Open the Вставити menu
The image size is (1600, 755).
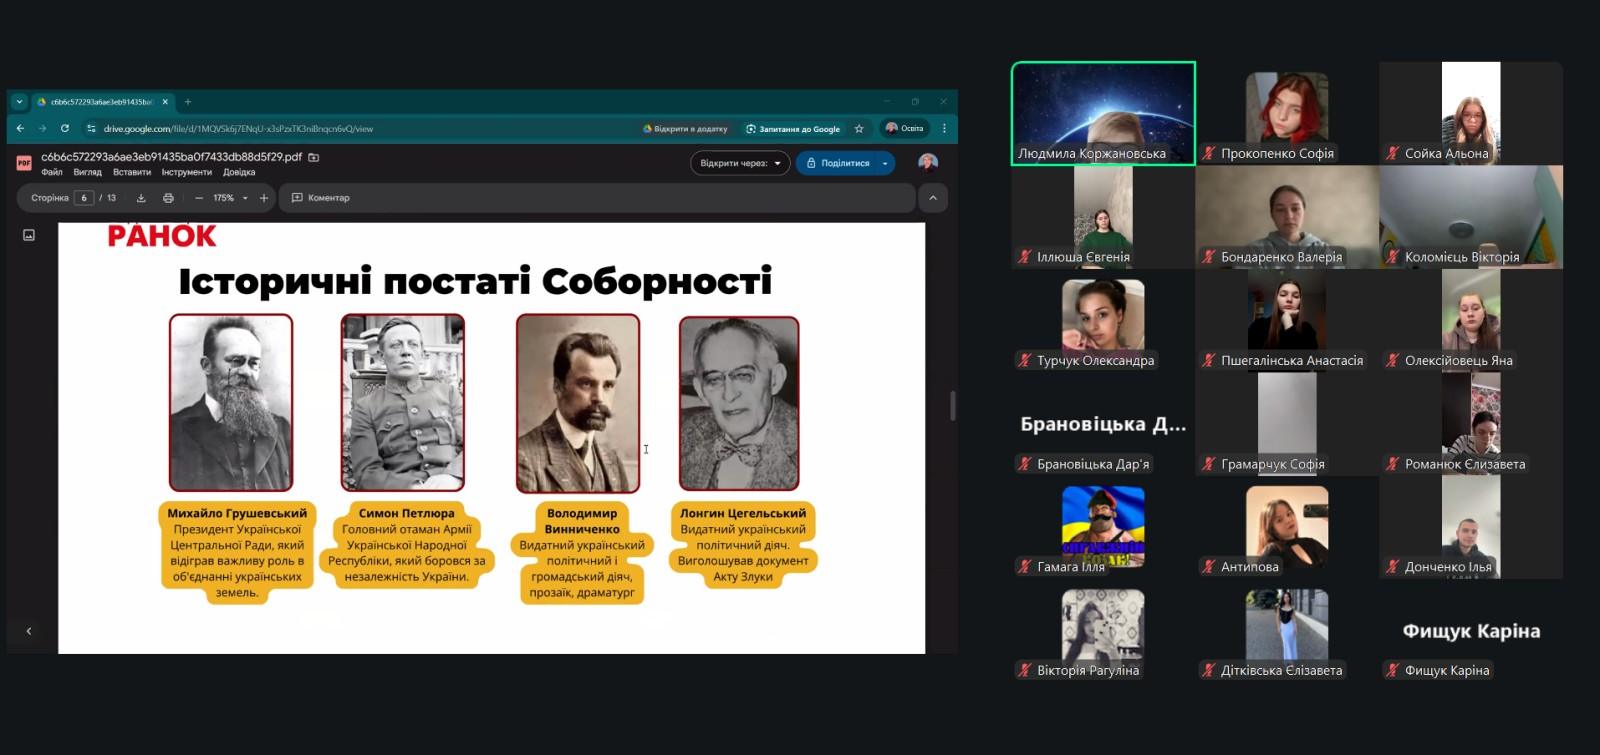click(x=132, y=172)
